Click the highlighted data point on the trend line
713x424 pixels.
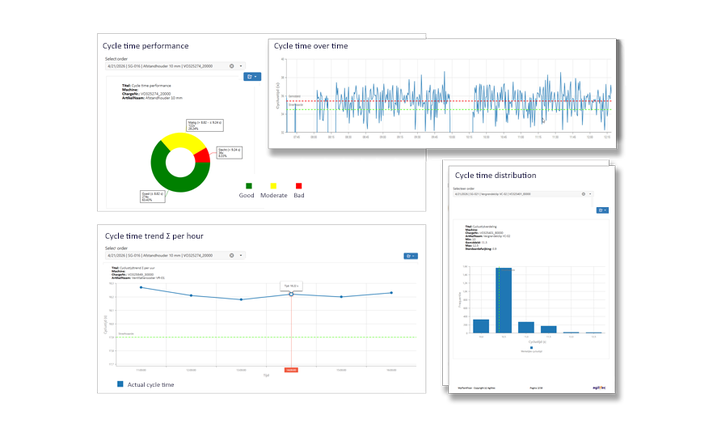(x=291, y=294)
